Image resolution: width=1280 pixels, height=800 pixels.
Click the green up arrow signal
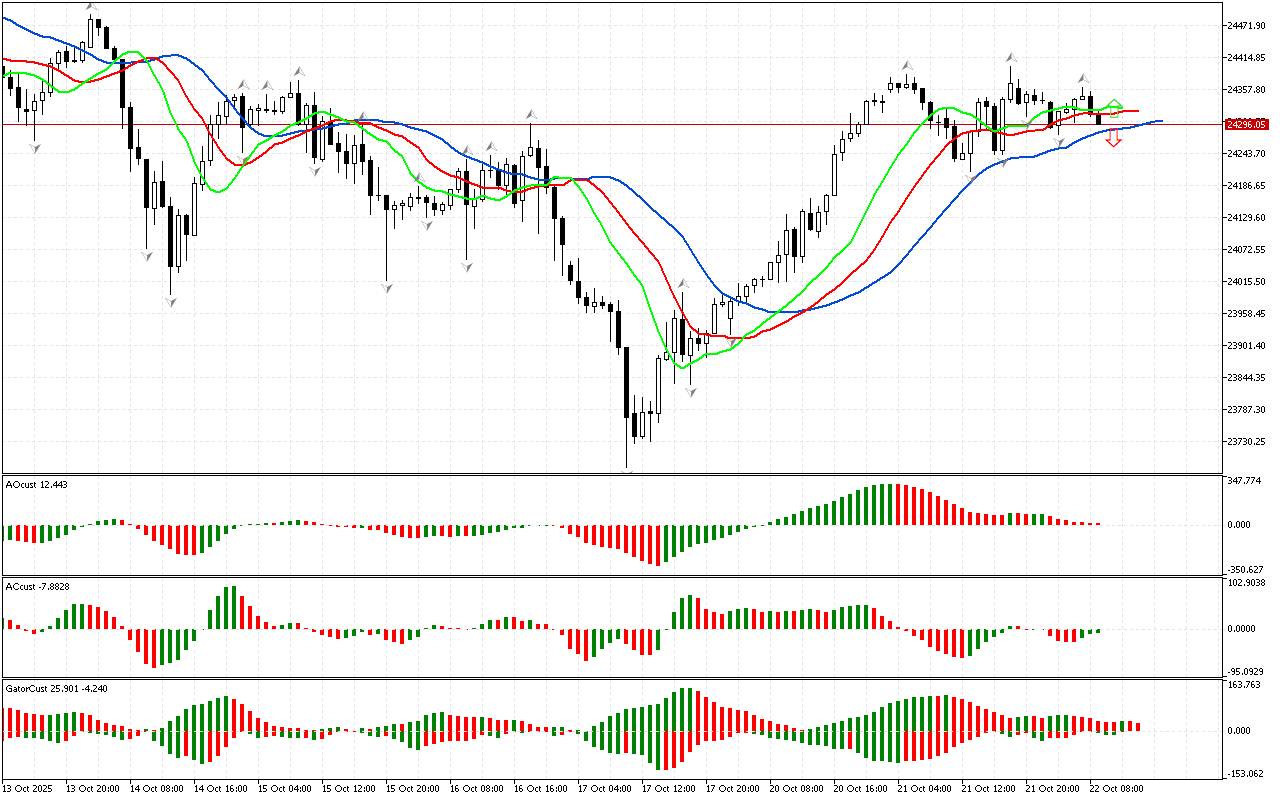click(x=1115, y=105)
